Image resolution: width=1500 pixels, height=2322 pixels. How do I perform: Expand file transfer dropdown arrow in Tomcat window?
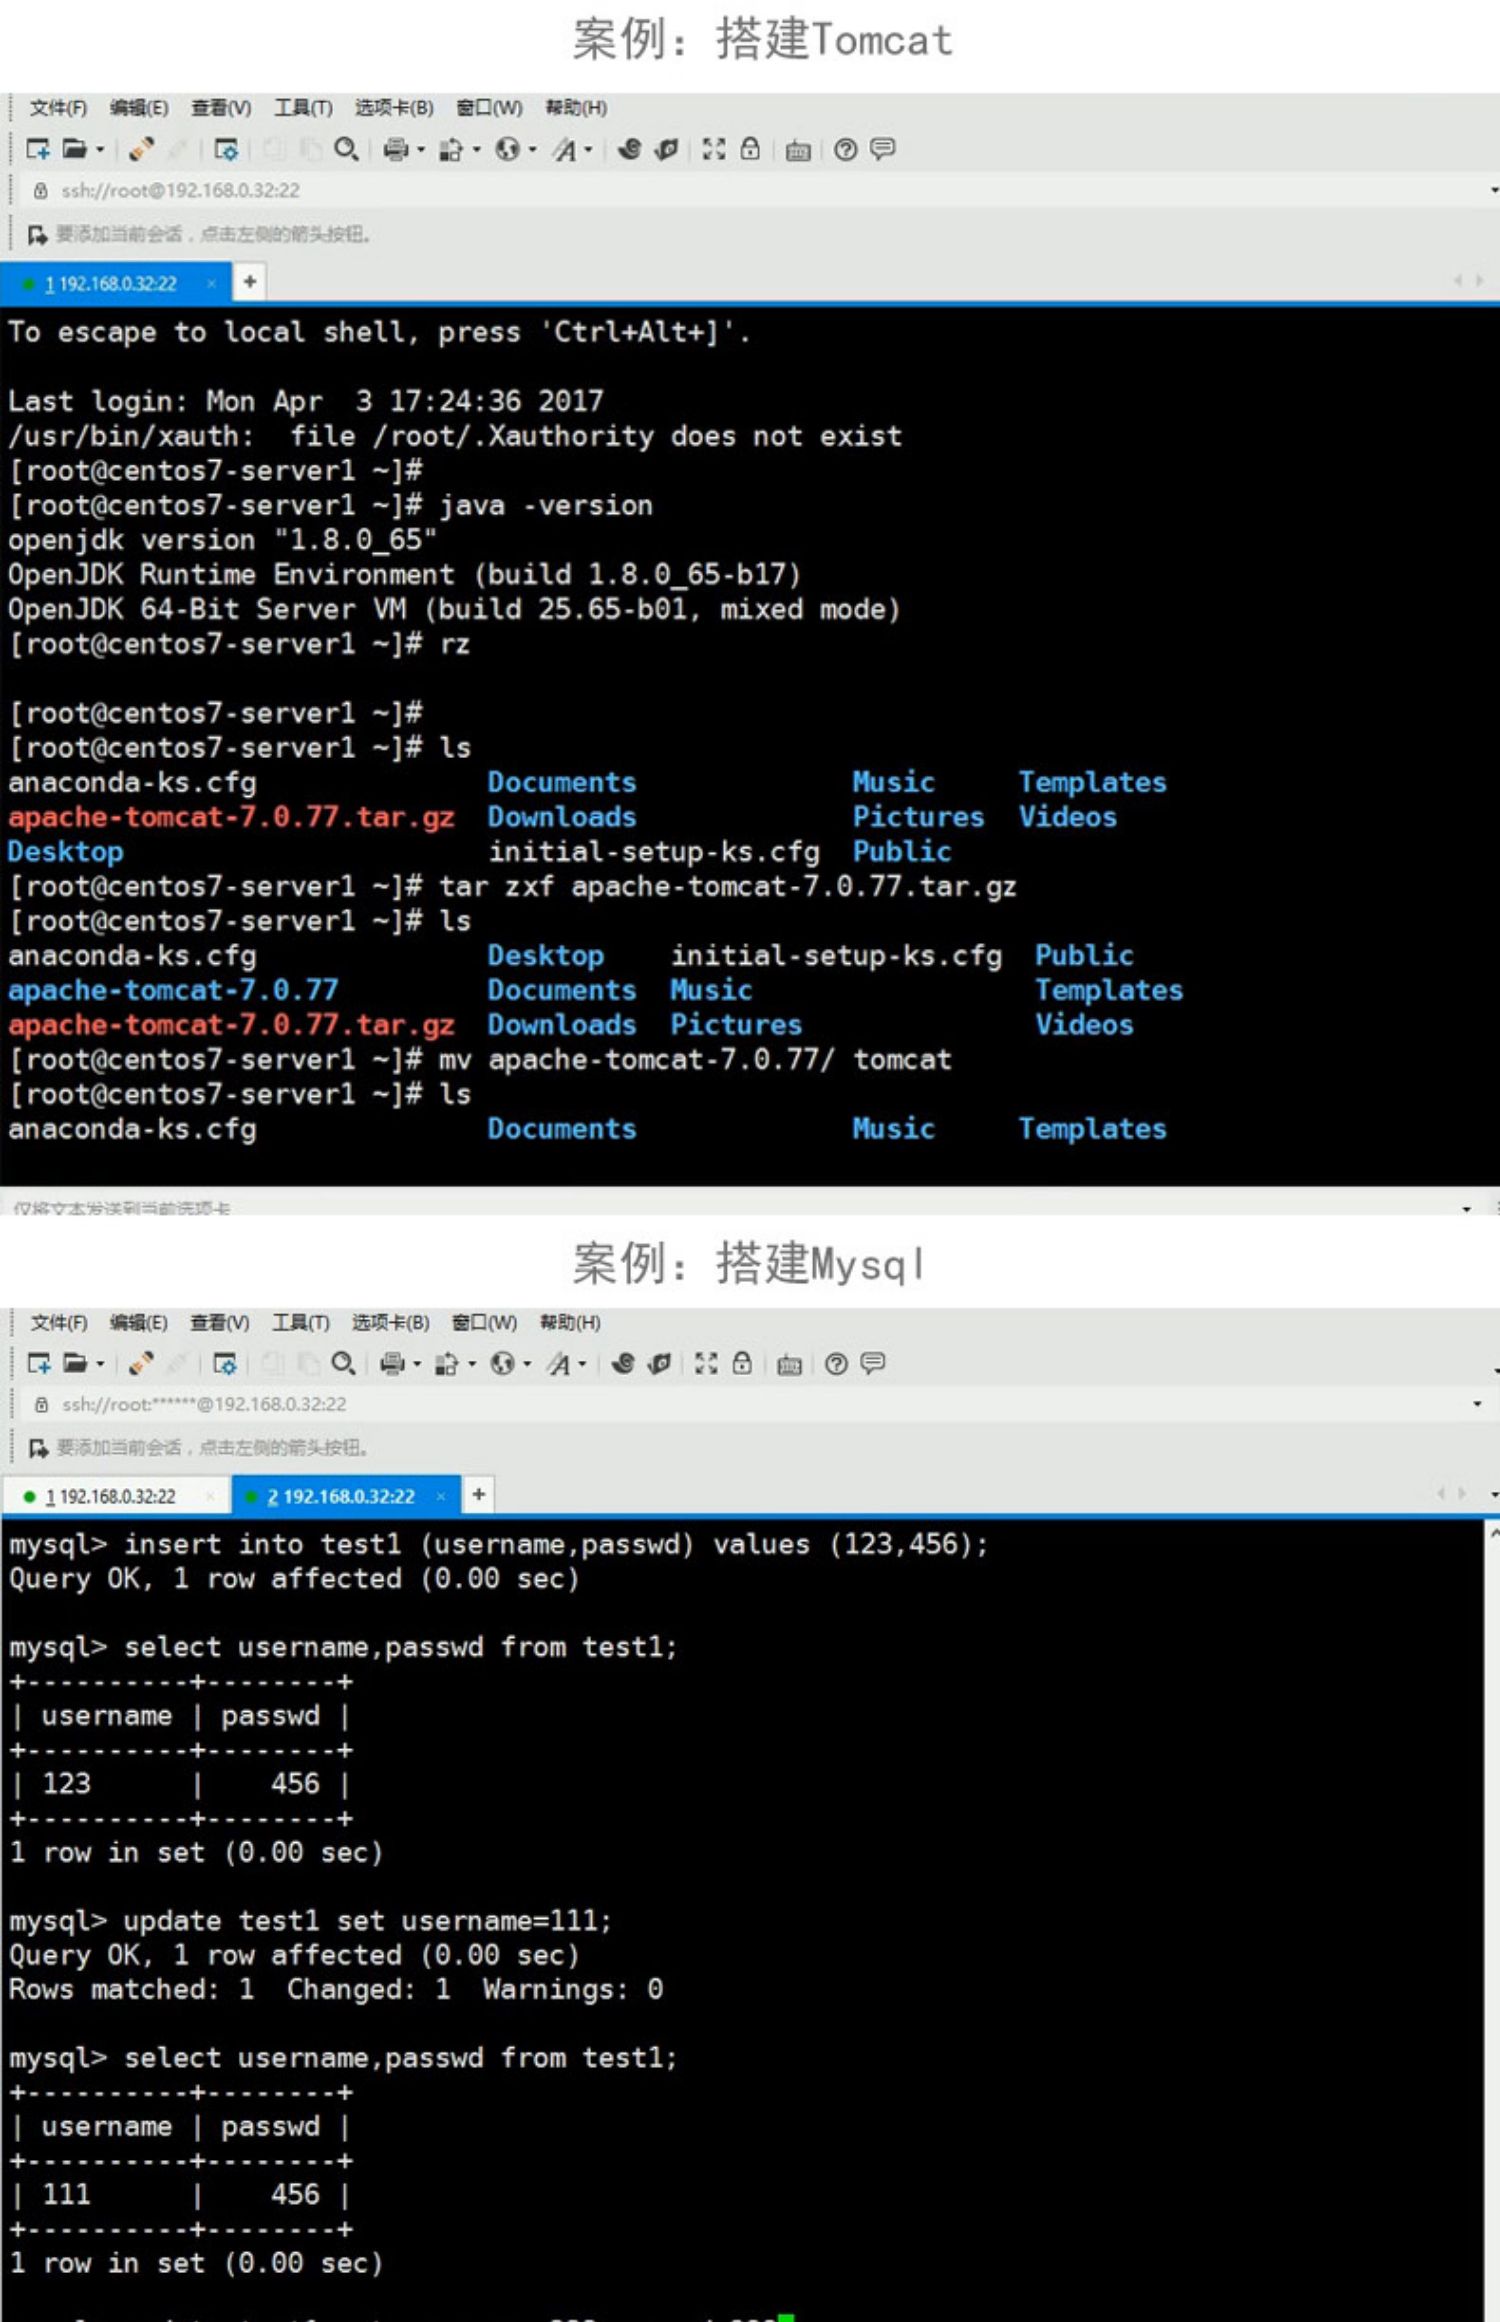476,150
